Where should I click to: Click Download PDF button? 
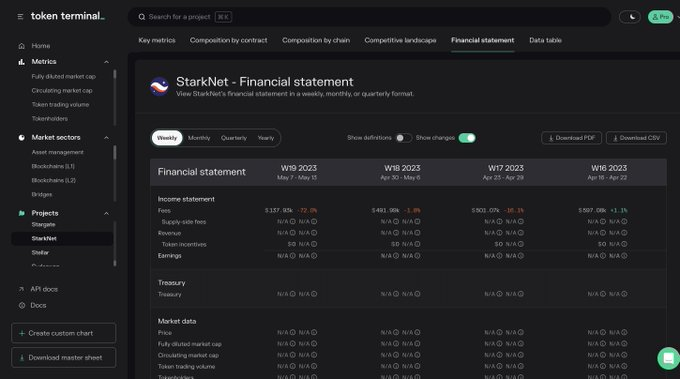tap(572, 138)
